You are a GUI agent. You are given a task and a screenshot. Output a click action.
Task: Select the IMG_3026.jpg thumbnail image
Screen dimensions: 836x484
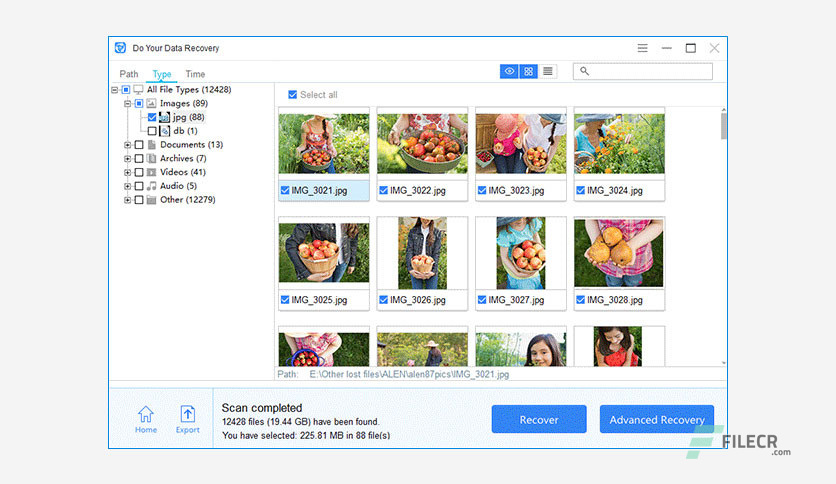click(422, 253)
